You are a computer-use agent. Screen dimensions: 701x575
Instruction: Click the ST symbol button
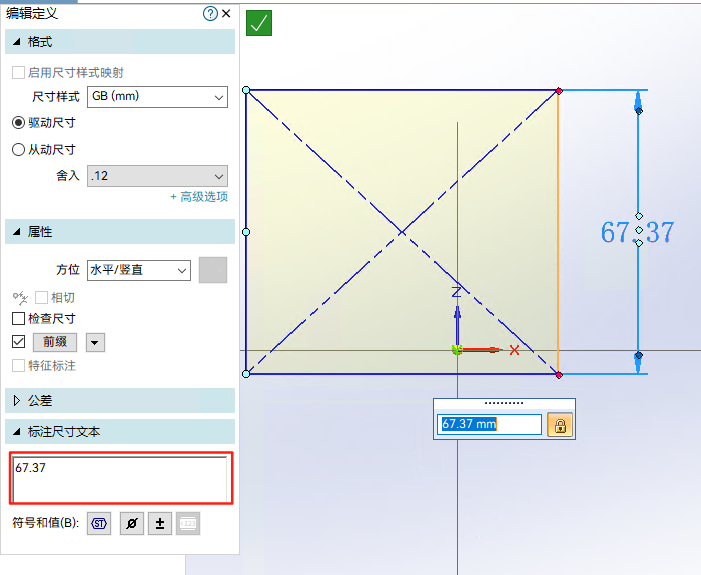(x=99, y=523)
